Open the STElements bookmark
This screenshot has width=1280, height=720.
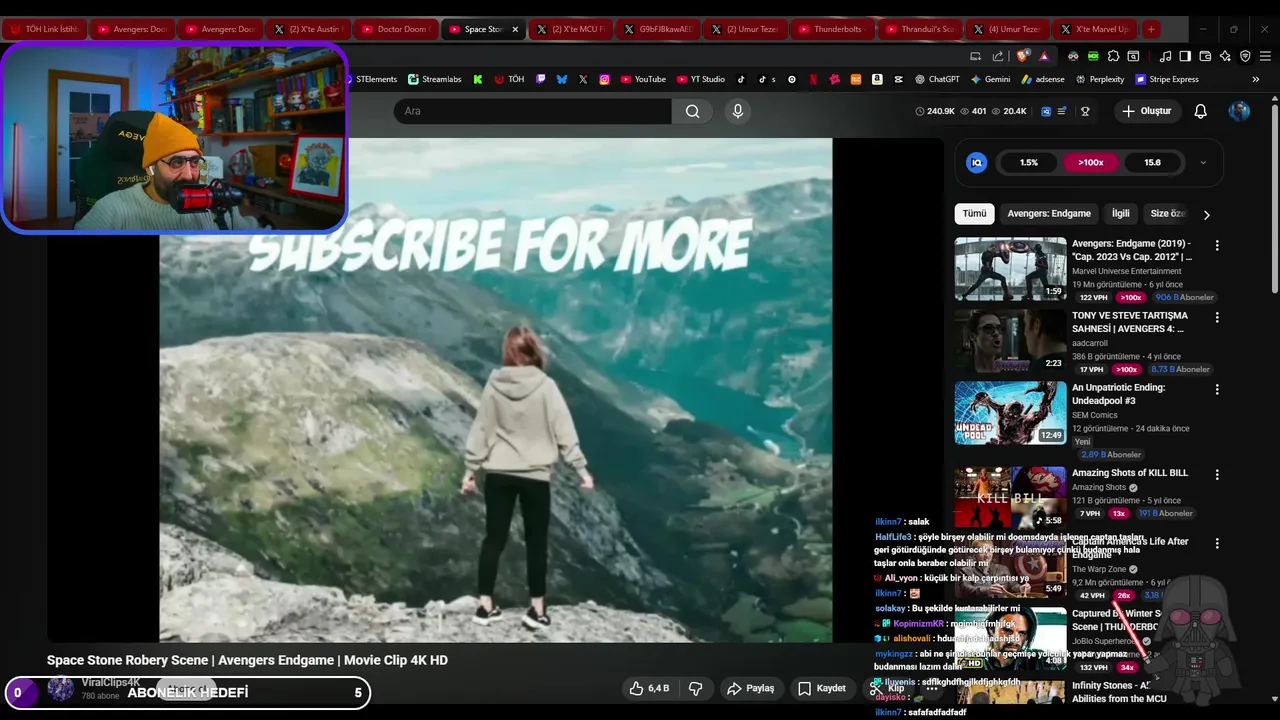[373, 79]
